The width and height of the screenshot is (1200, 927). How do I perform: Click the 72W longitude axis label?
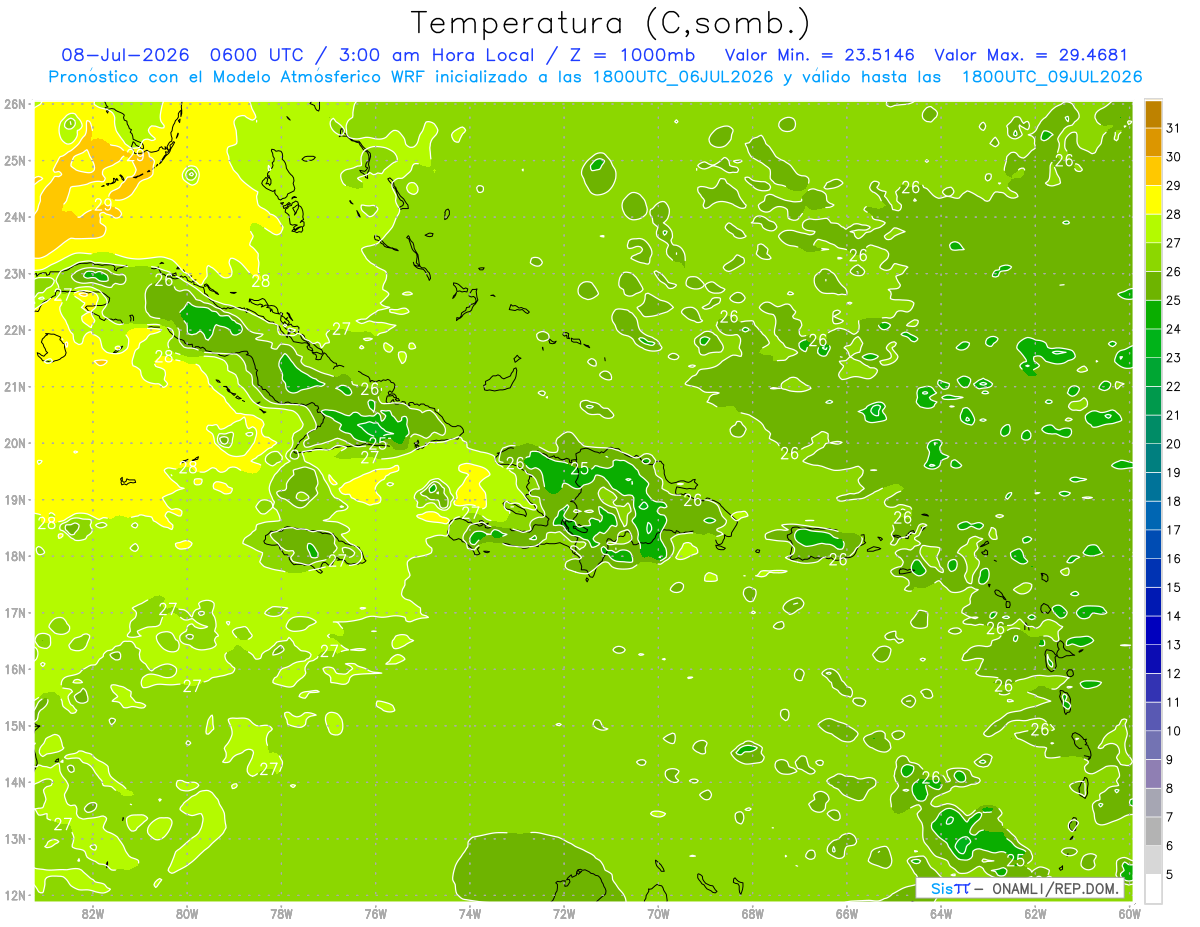(564, 914)
